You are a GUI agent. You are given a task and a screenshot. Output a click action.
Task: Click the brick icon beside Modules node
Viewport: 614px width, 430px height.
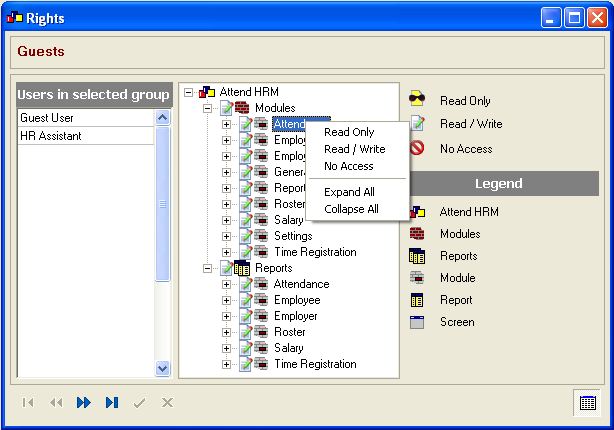click(x=242, y=108)
